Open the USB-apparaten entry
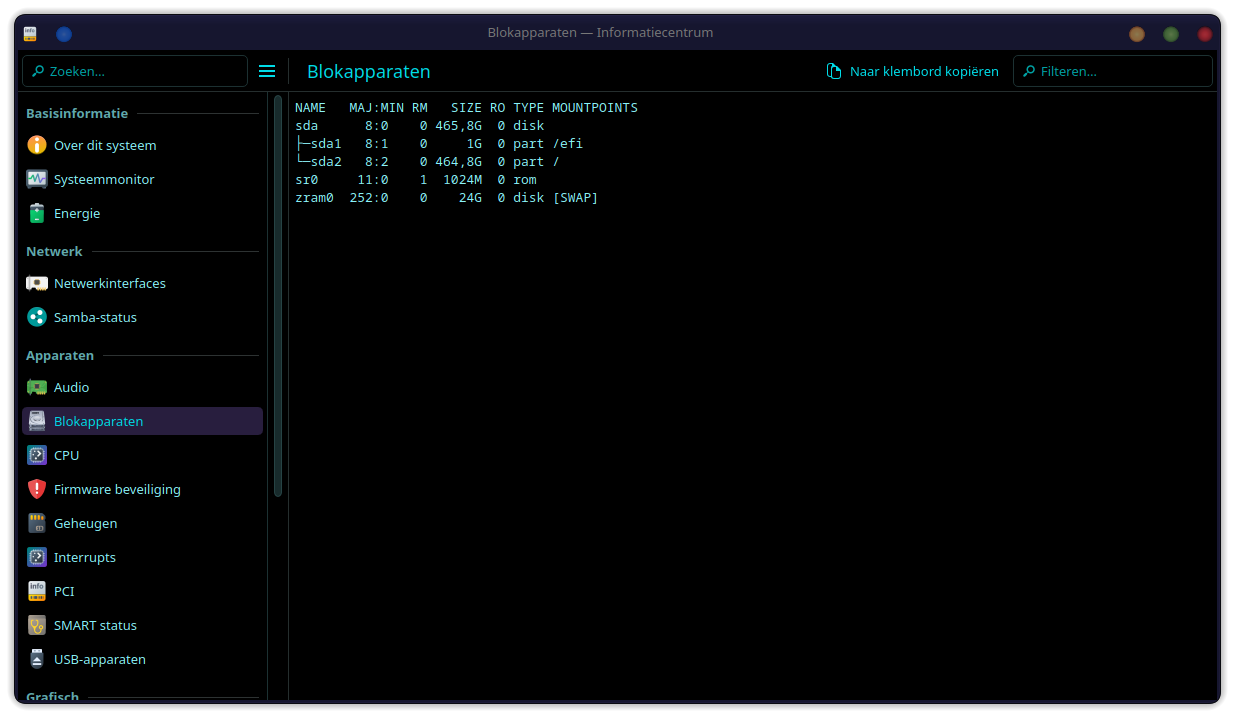Image resolution: width=1235 pixels, height=718 pixels. click(142, 659)
